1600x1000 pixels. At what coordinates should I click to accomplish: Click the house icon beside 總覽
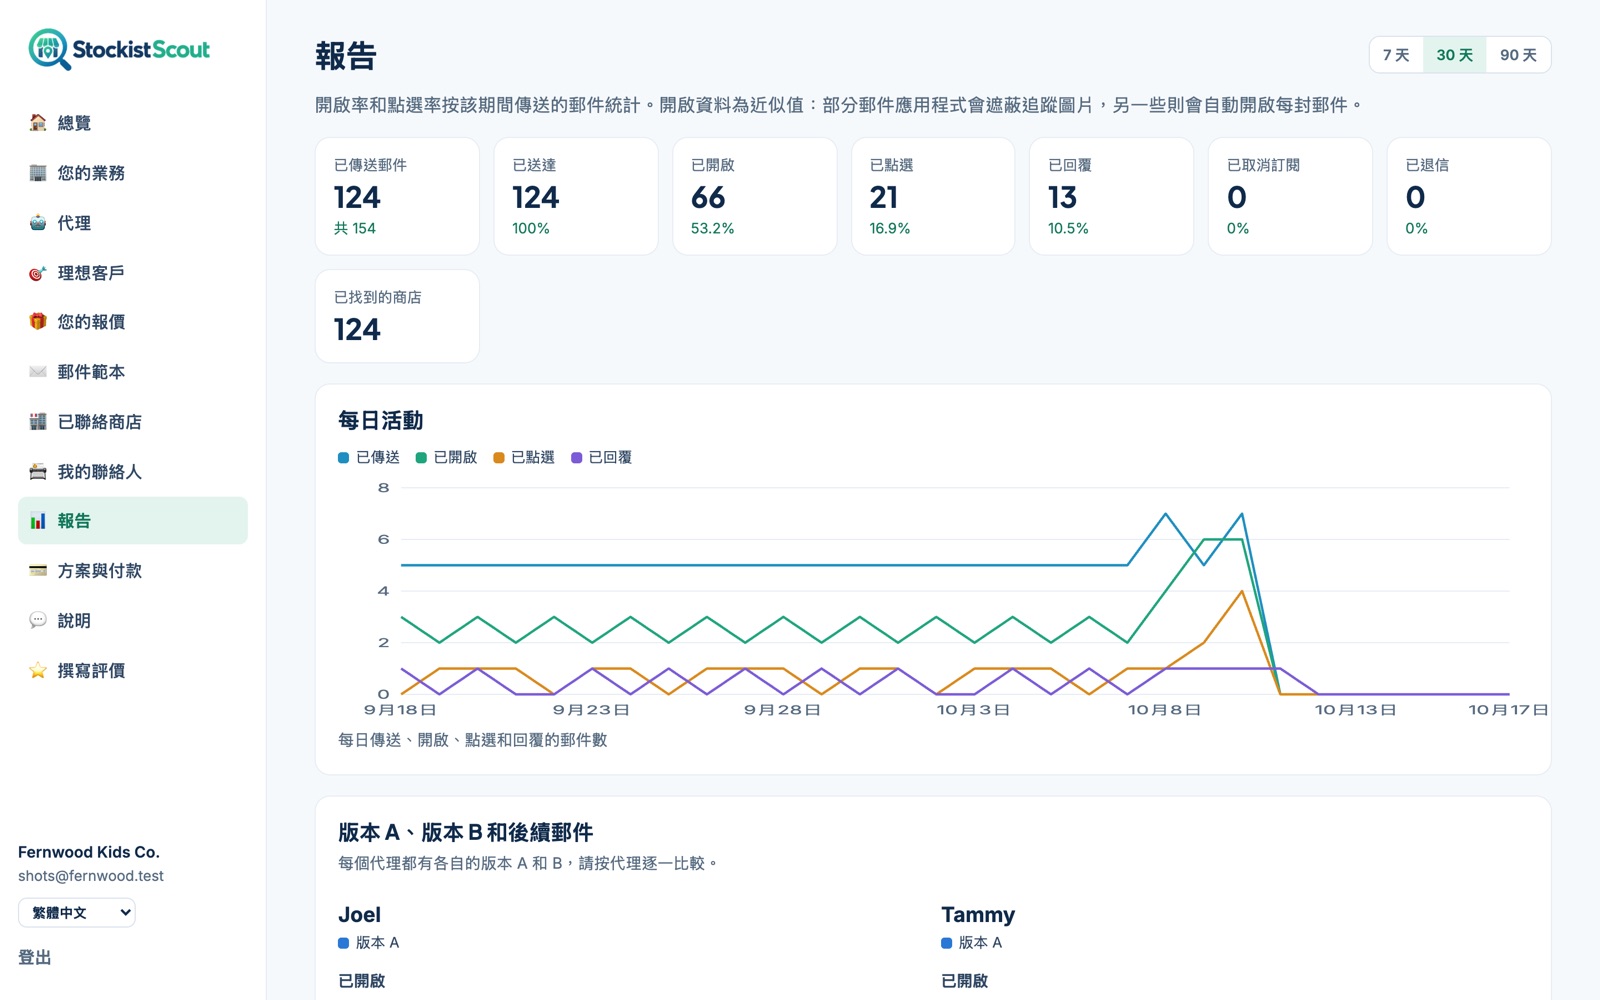(x=38, y=123)
